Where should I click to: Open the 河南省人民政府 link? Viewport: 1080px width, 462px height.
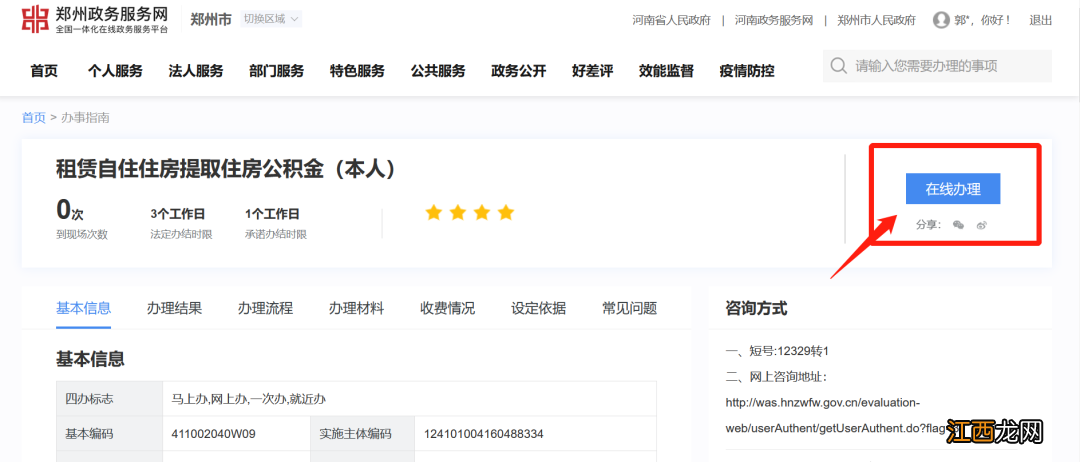click(x=672, y=20)
